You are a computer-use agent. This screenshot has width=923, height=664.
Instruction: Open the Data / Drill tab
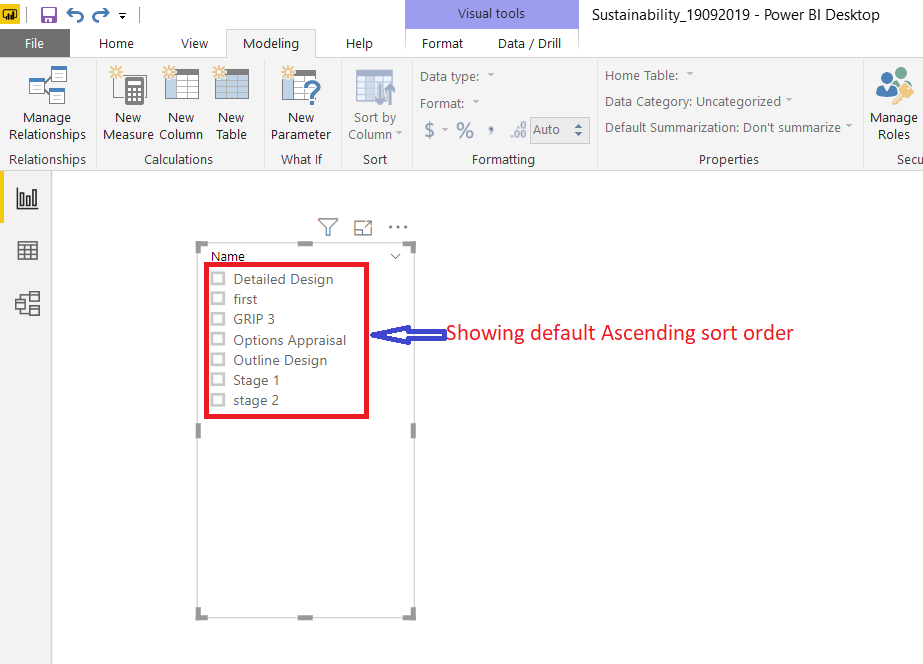pos(529,44)
